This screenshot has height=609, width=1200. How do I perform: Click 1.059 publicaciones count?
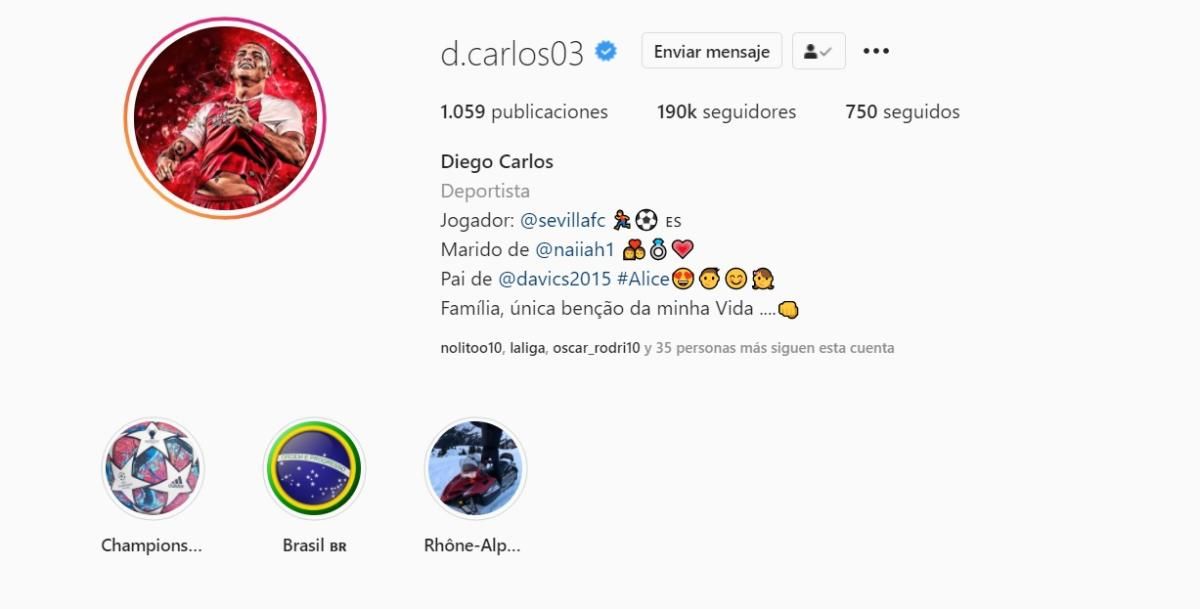(524, 112)
